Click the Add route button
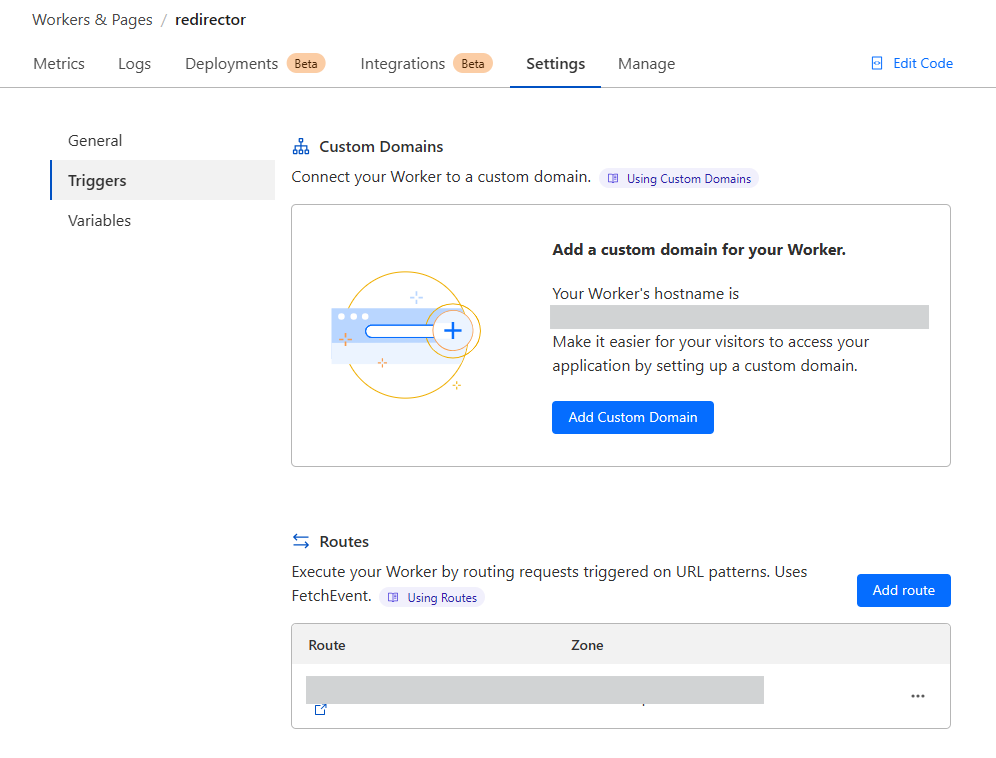This screenshot has height=758, width=996. 903,590
